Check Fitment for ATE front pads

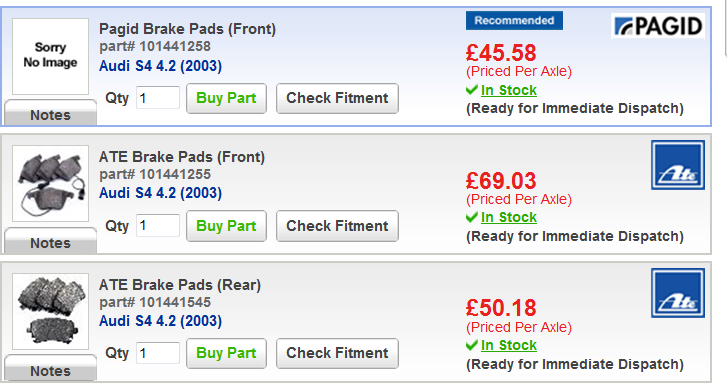click(x=337, y=226)
